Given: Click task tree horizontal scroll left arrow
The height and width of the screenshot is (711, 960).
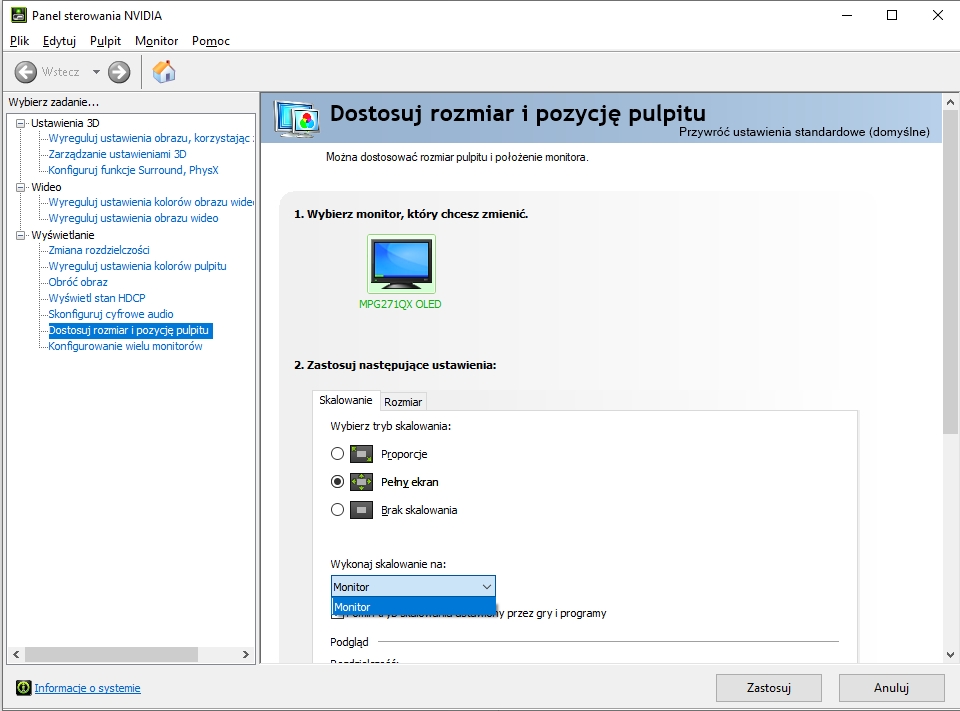Looking at the screenshot, I should click(17, 654).
